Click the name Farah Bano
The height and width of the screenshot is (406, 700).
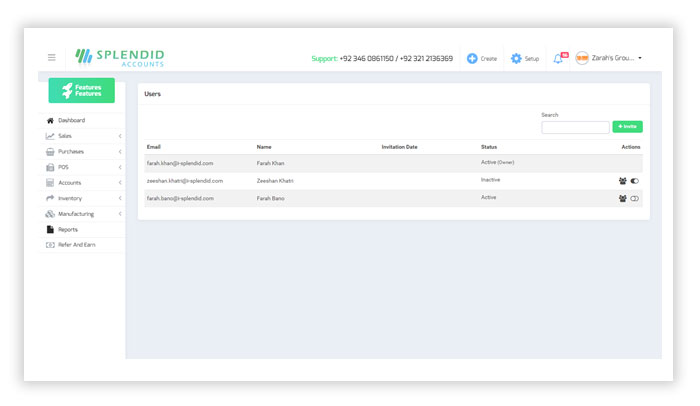click(x=271, y=198)
